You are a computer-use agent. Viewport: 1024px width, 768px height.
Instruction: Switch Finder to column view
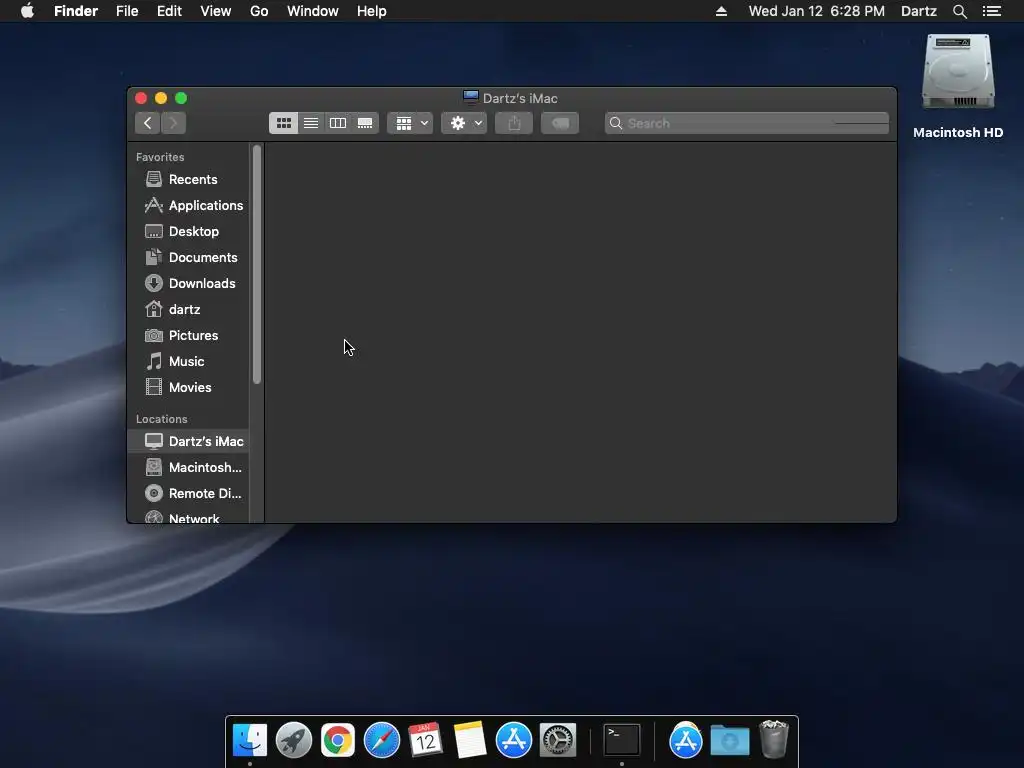338,123
